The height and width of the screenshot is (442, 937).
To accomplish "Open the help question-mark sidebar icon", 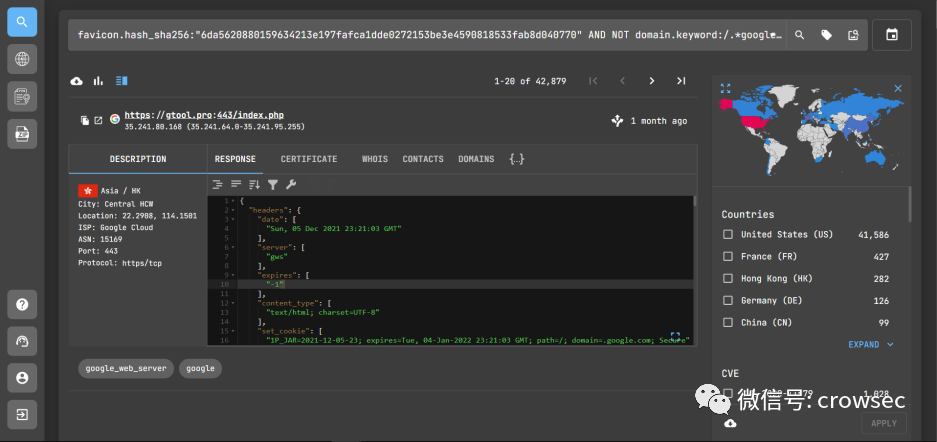I will click(x=22, y=305).
